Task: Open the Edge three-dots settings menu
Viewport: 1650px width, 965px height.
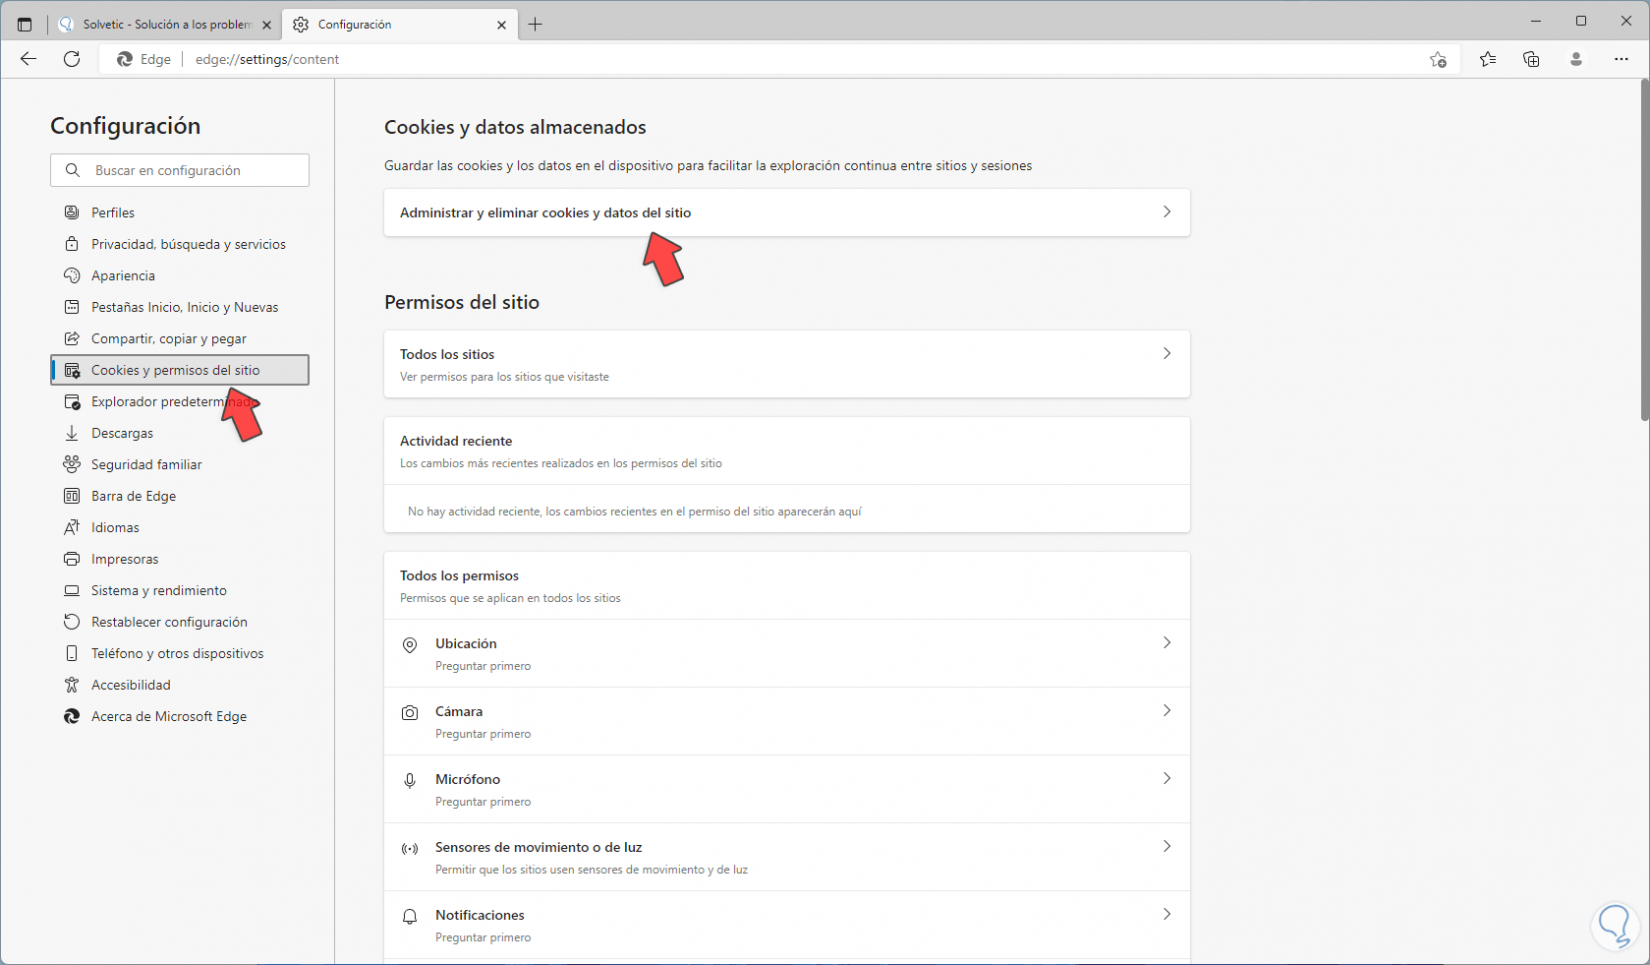Action: click(1621, 59)
